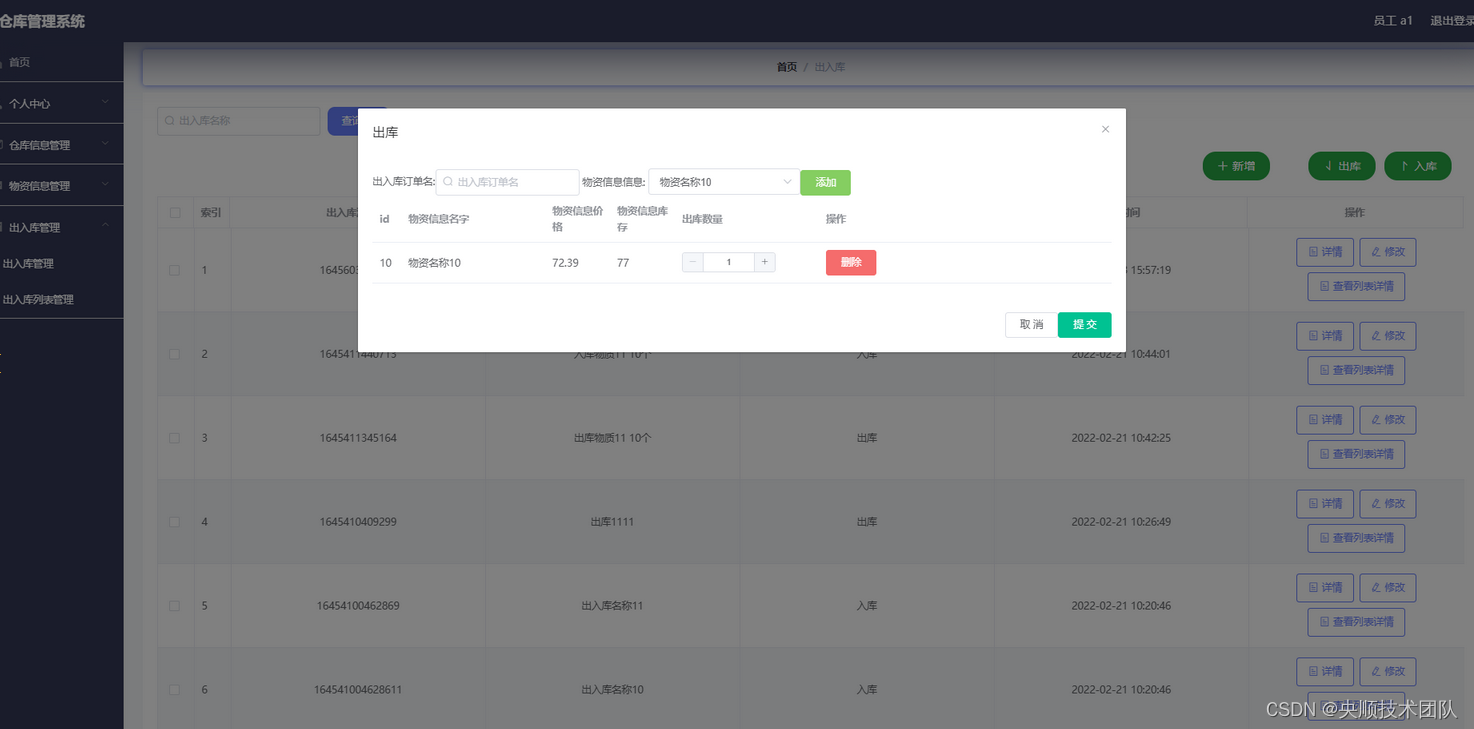1474x729 pixels.
Task: Collapse 出入库管理 menu
Action: pos(61,227)
